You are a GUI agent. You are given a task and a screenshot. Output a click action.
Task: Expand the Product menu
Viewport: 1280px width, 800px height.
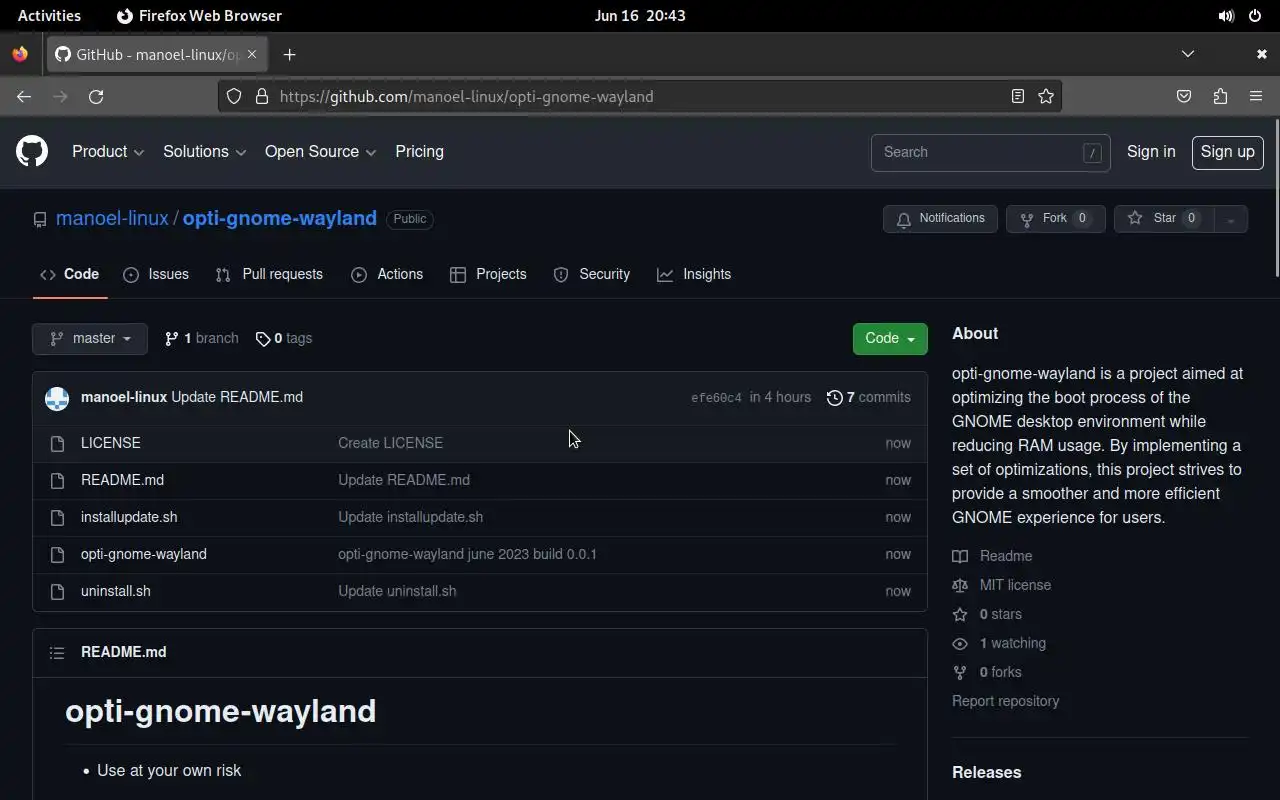click(x=108, y=152)
